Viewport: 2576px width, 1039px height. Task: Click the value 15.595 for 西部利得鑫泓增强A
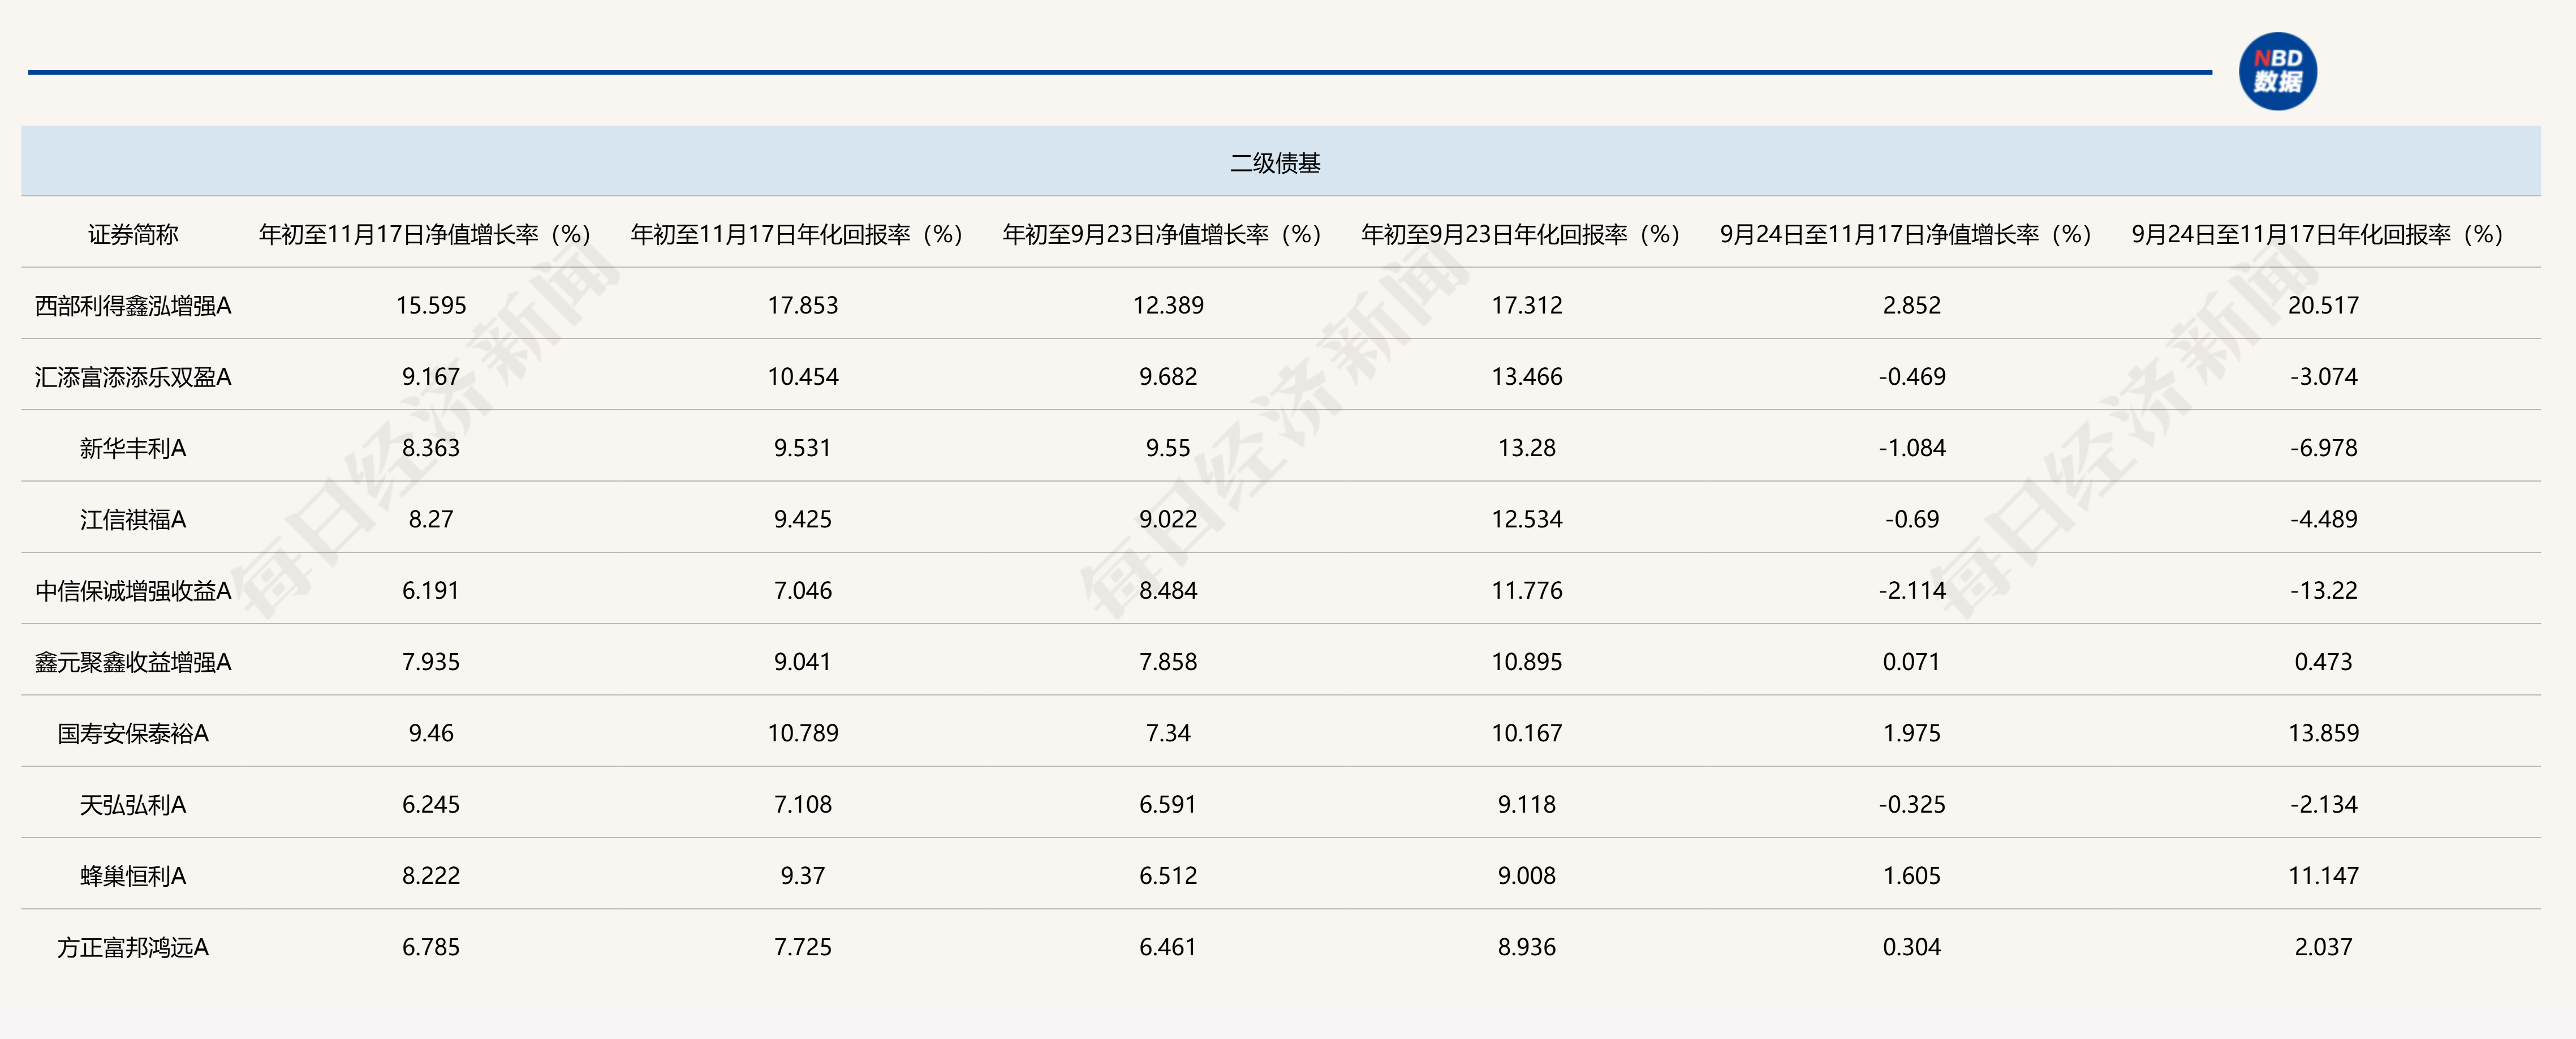click(431, 305)
